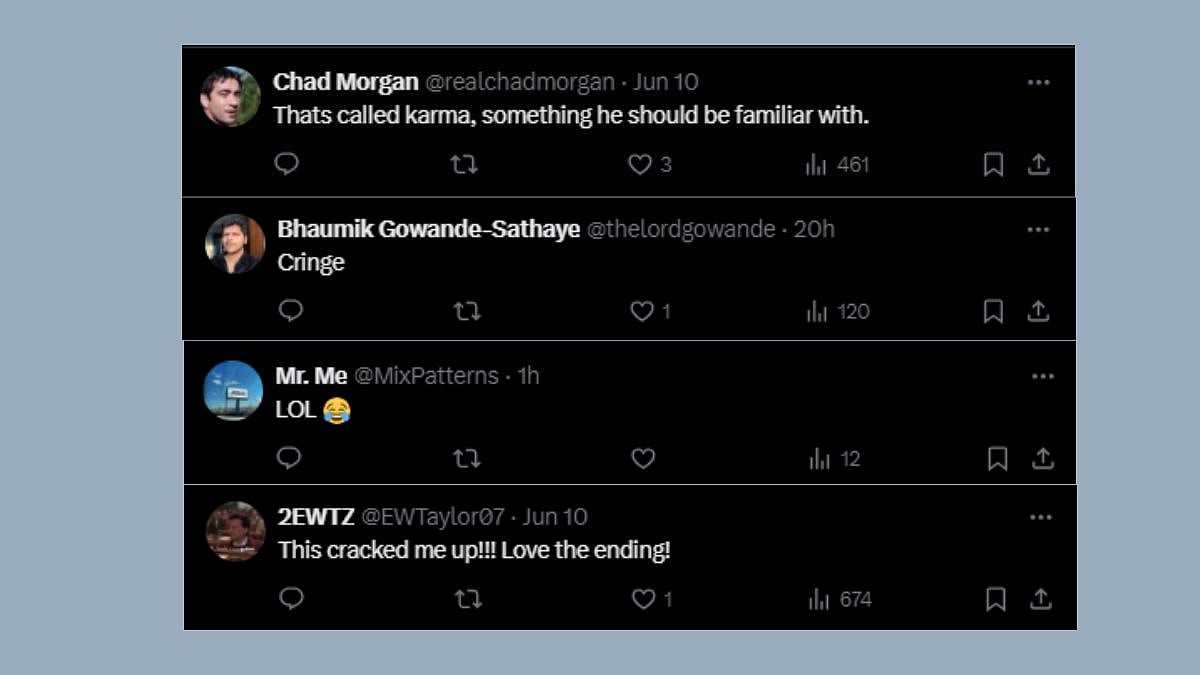Bookmark Mr. Me's LOL tweet
This screenshot has height=675, width=1200.
997,458
